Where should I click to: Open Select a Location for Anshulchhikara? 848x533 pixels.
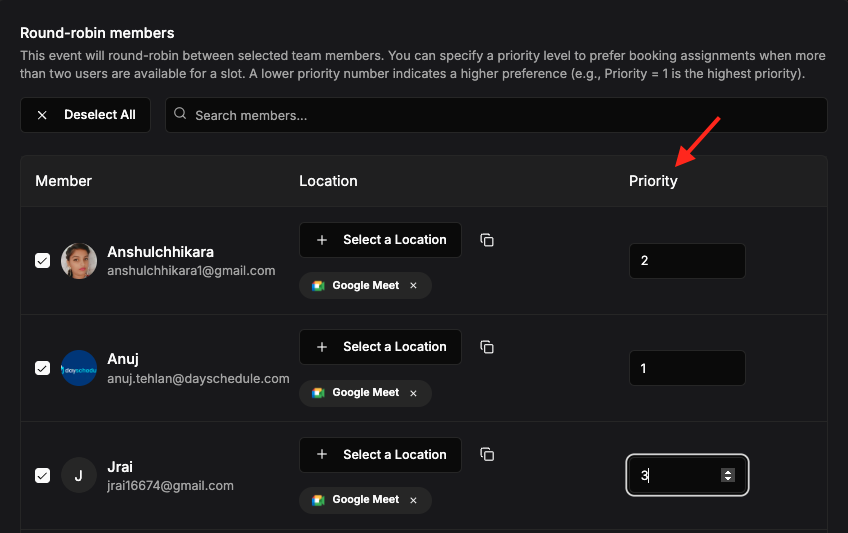point(380,240)
